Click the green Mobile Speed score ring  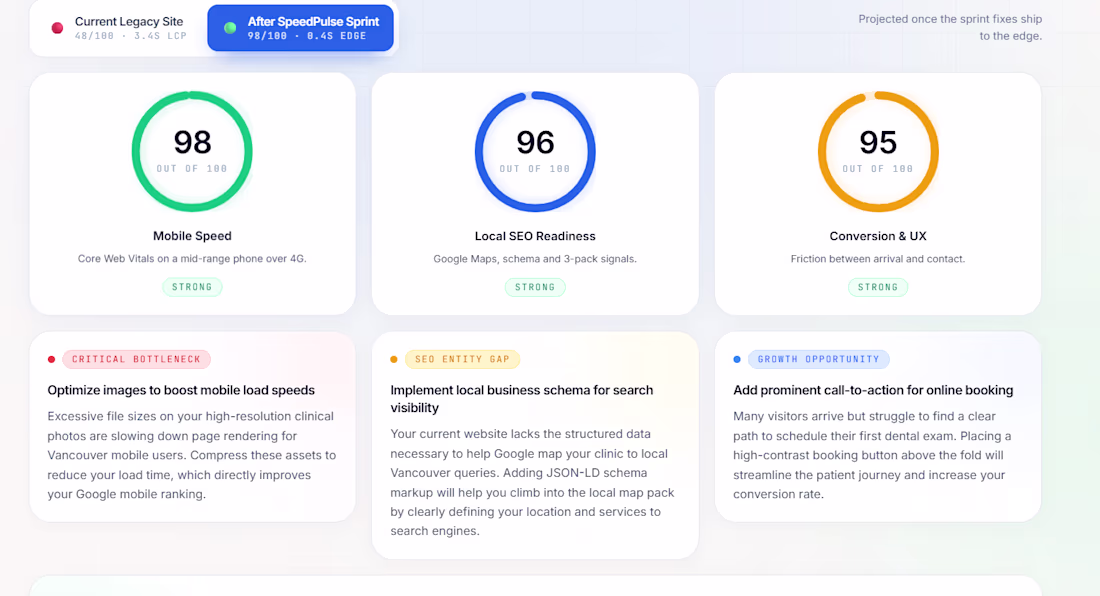click(192, 151)
